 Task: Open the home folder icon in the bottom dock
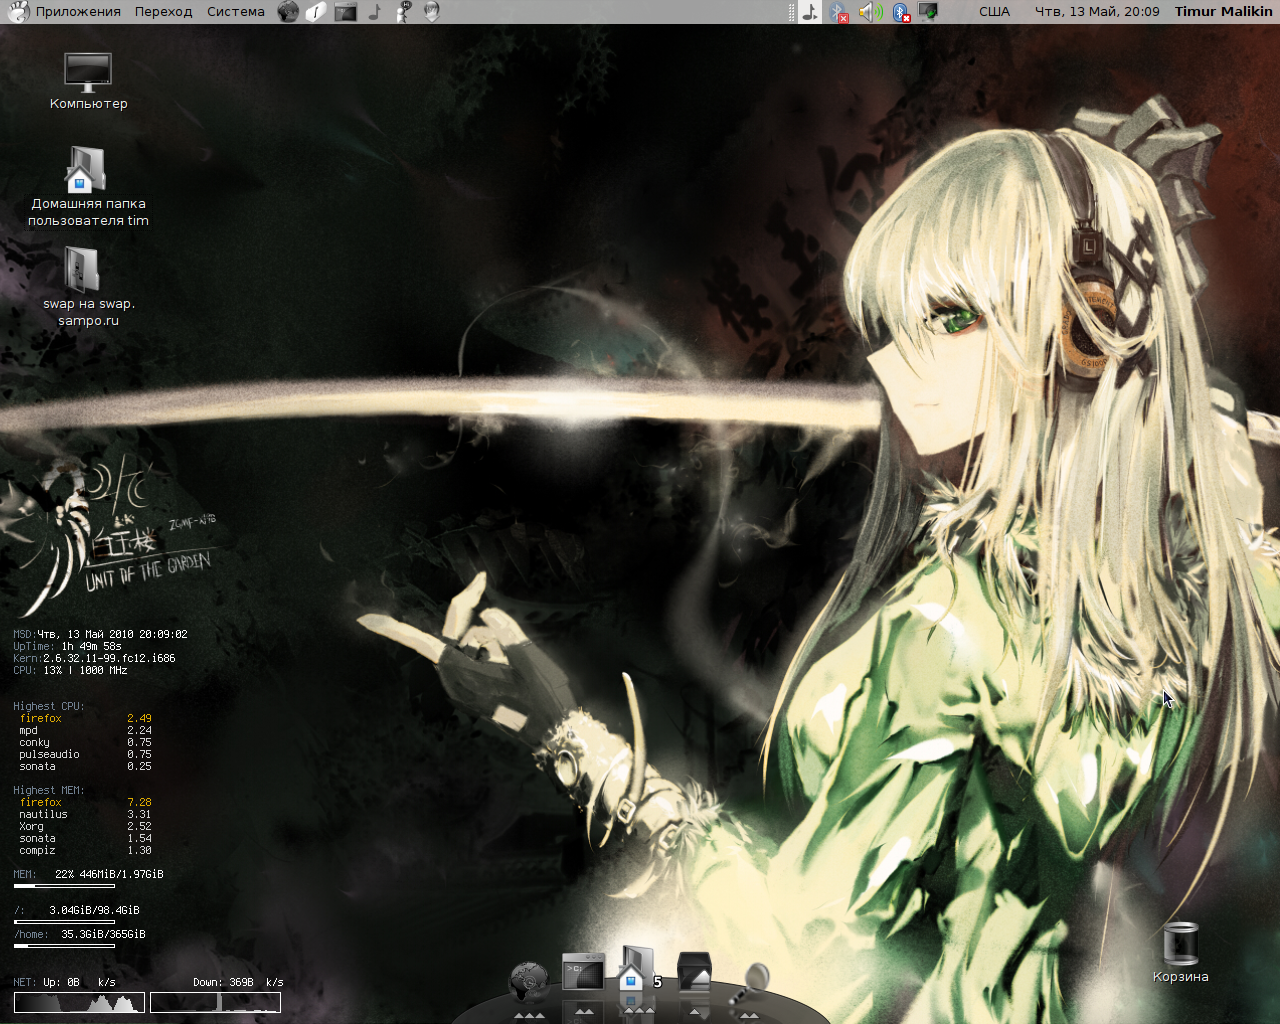[632, 968]
